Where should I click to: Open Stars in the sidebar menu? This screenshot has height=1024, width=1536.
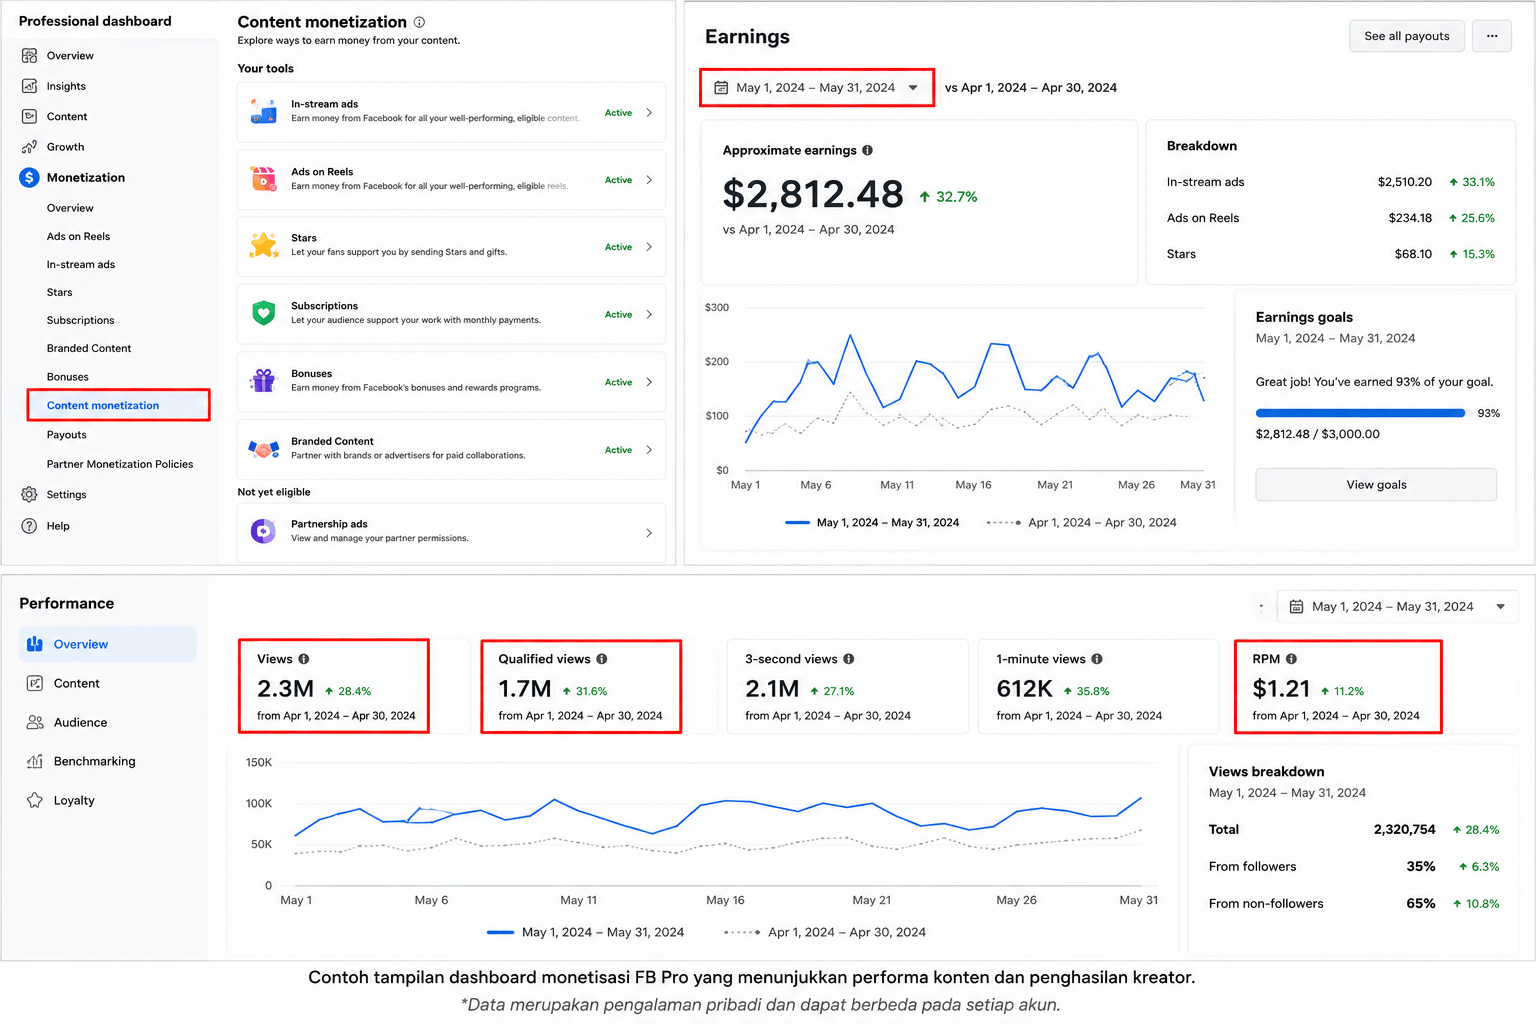point(60,293)
